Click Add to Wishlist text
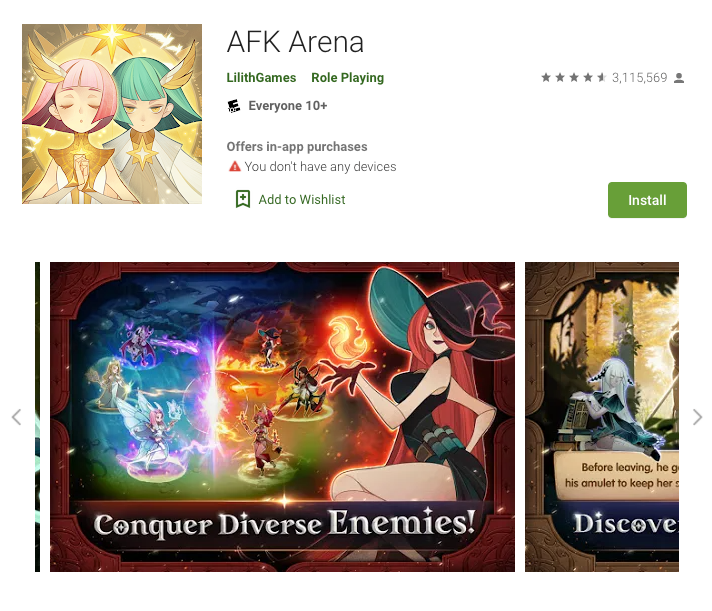 tap(302, 199)
